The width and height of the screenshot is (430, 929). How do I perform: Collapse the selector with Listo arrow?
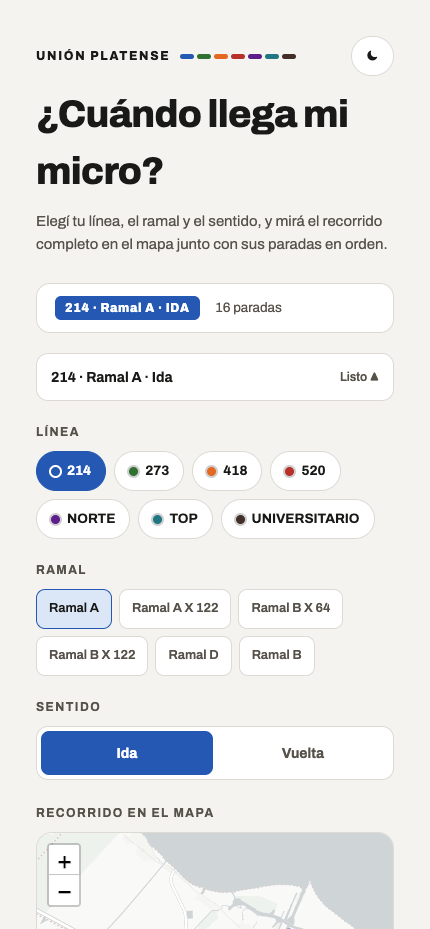point(359,377)
